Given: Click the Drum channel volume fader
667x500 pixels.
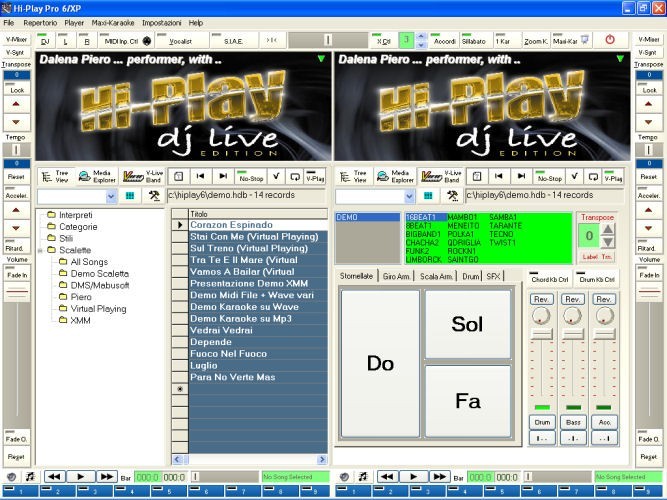Looking at the screenshot, I should point(541,334).
